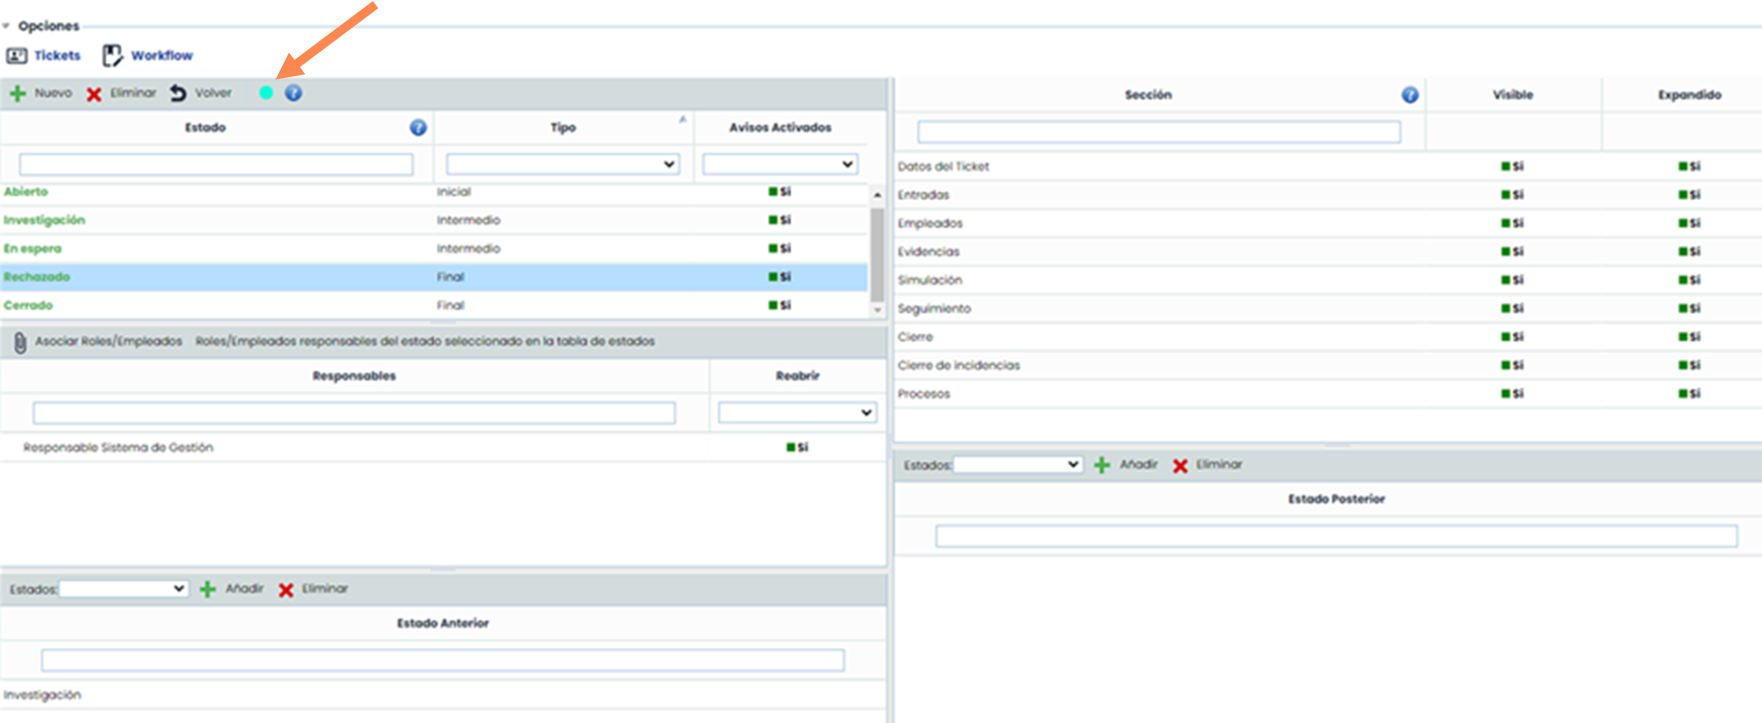Click the Estado filter text field

click(216, 164)
